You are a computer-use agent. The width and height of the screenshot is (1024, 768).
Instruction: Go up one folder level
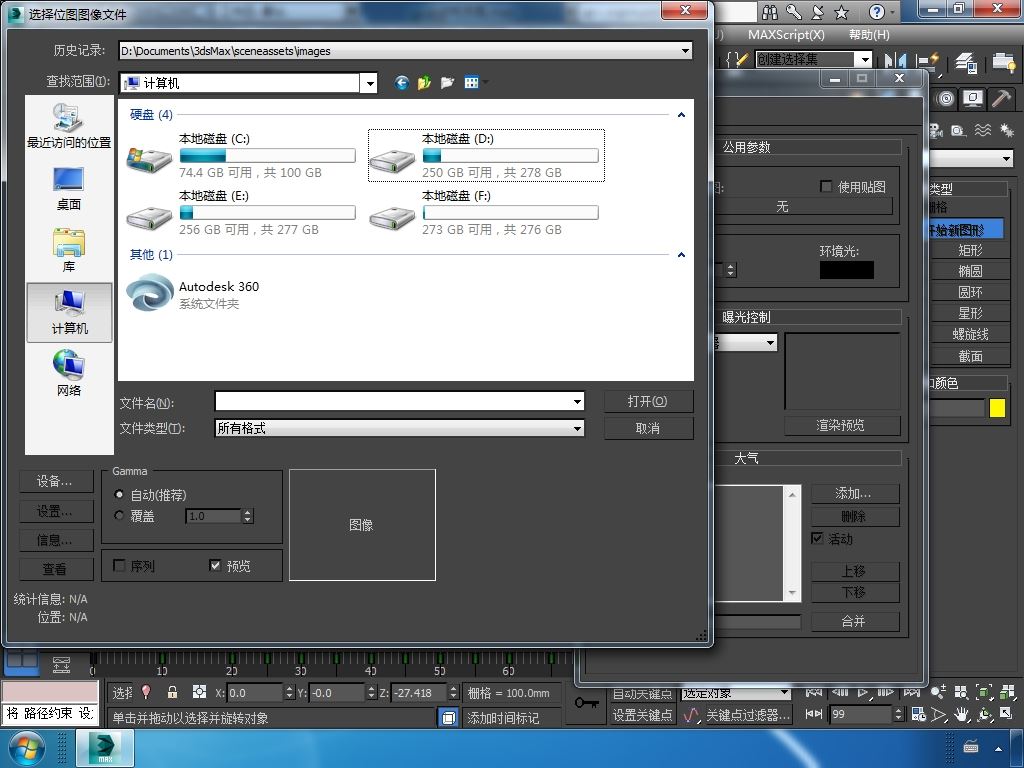click(x=424, y=82)
